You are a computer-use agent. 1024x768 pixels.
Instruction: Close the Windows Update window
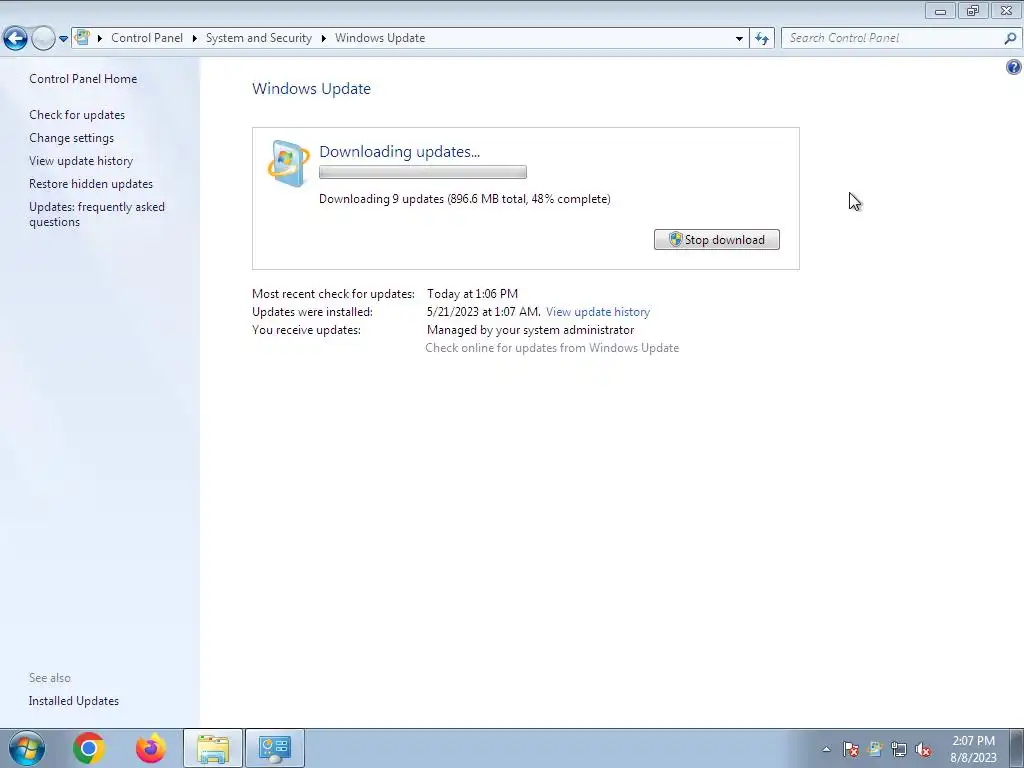(x=1006, y=10)
